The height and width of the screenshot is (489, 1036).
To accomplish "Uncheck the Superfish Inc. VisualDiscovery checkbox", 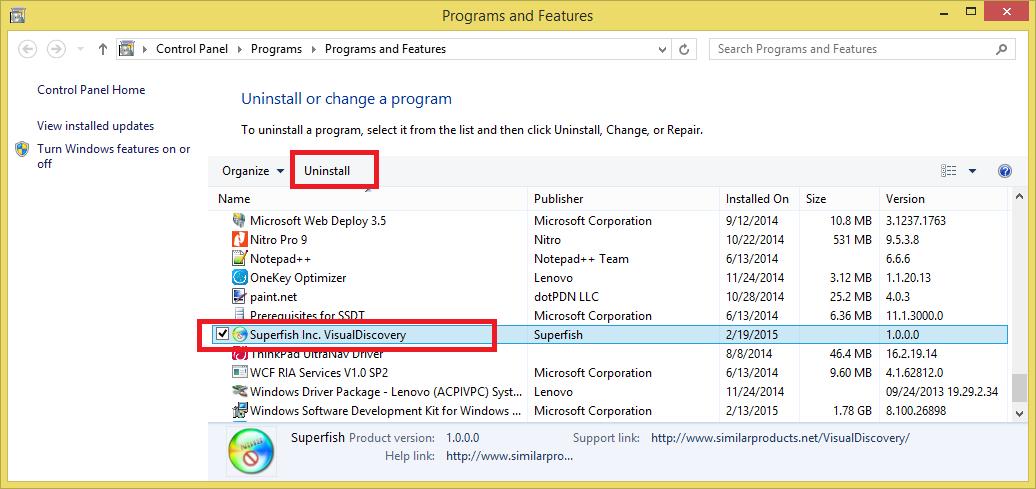I will coord(223,334).
